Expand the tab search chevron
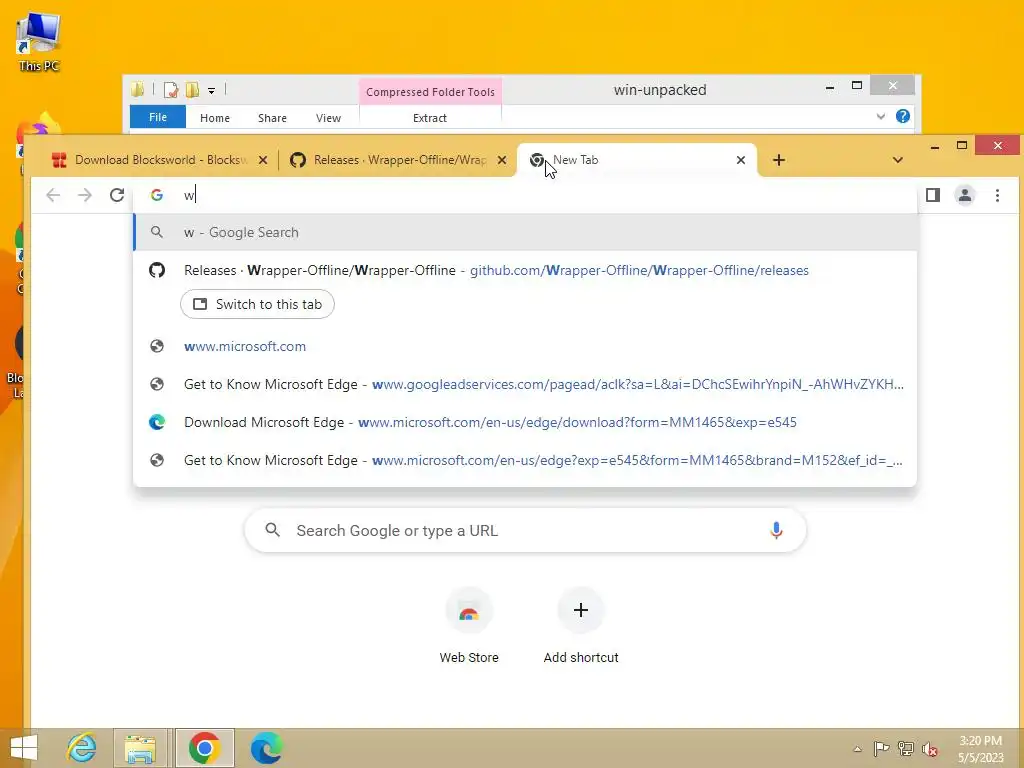The width and height of the screenshot is (1024, 768). (898, 160)
